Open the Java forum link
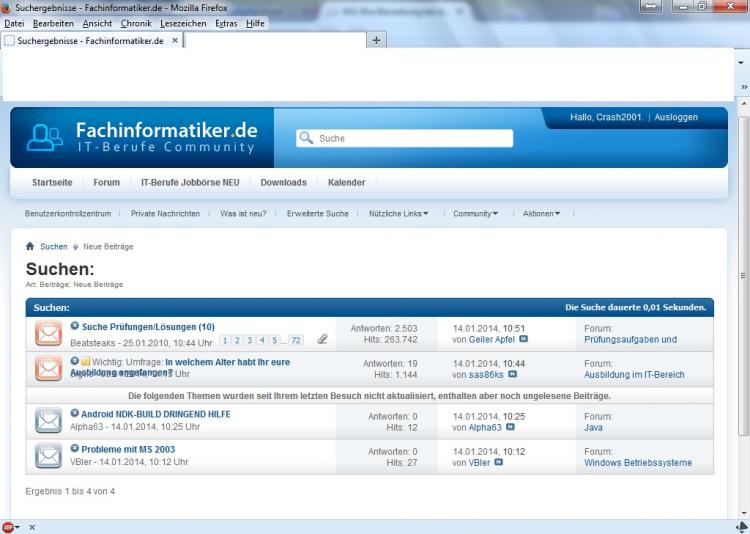The width and height of the screenshot is (750, 534). (x=593, y=427)
